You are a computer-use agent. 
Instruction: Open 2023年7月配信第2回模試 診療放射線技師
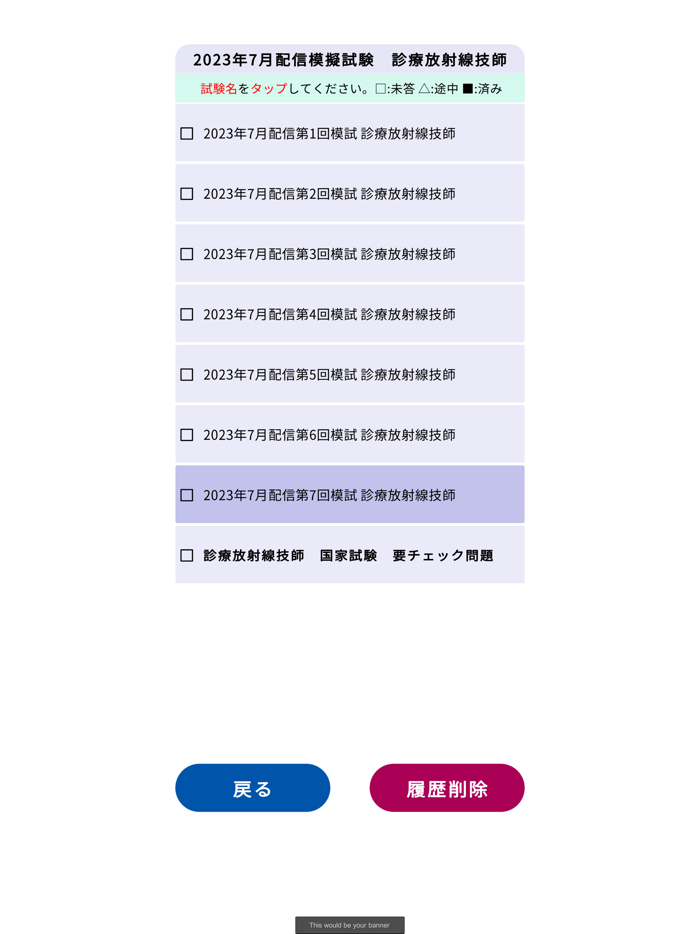point(330,193)
